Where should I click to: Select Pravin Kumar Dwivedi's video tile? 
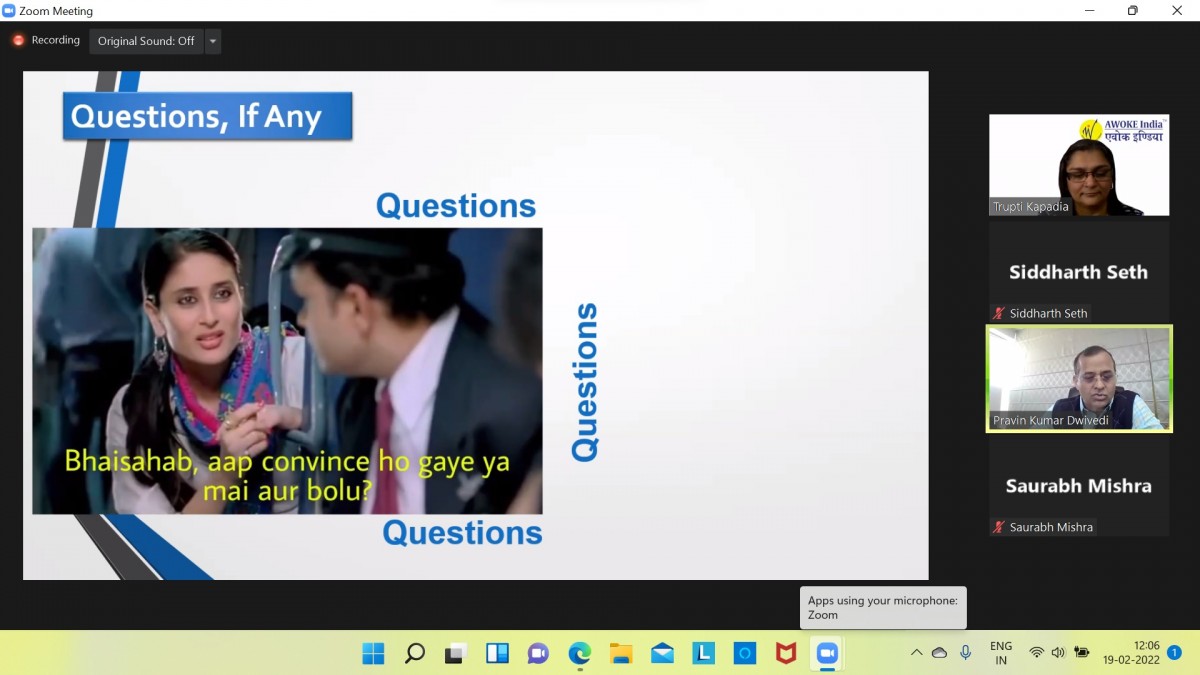point(1079,379)
